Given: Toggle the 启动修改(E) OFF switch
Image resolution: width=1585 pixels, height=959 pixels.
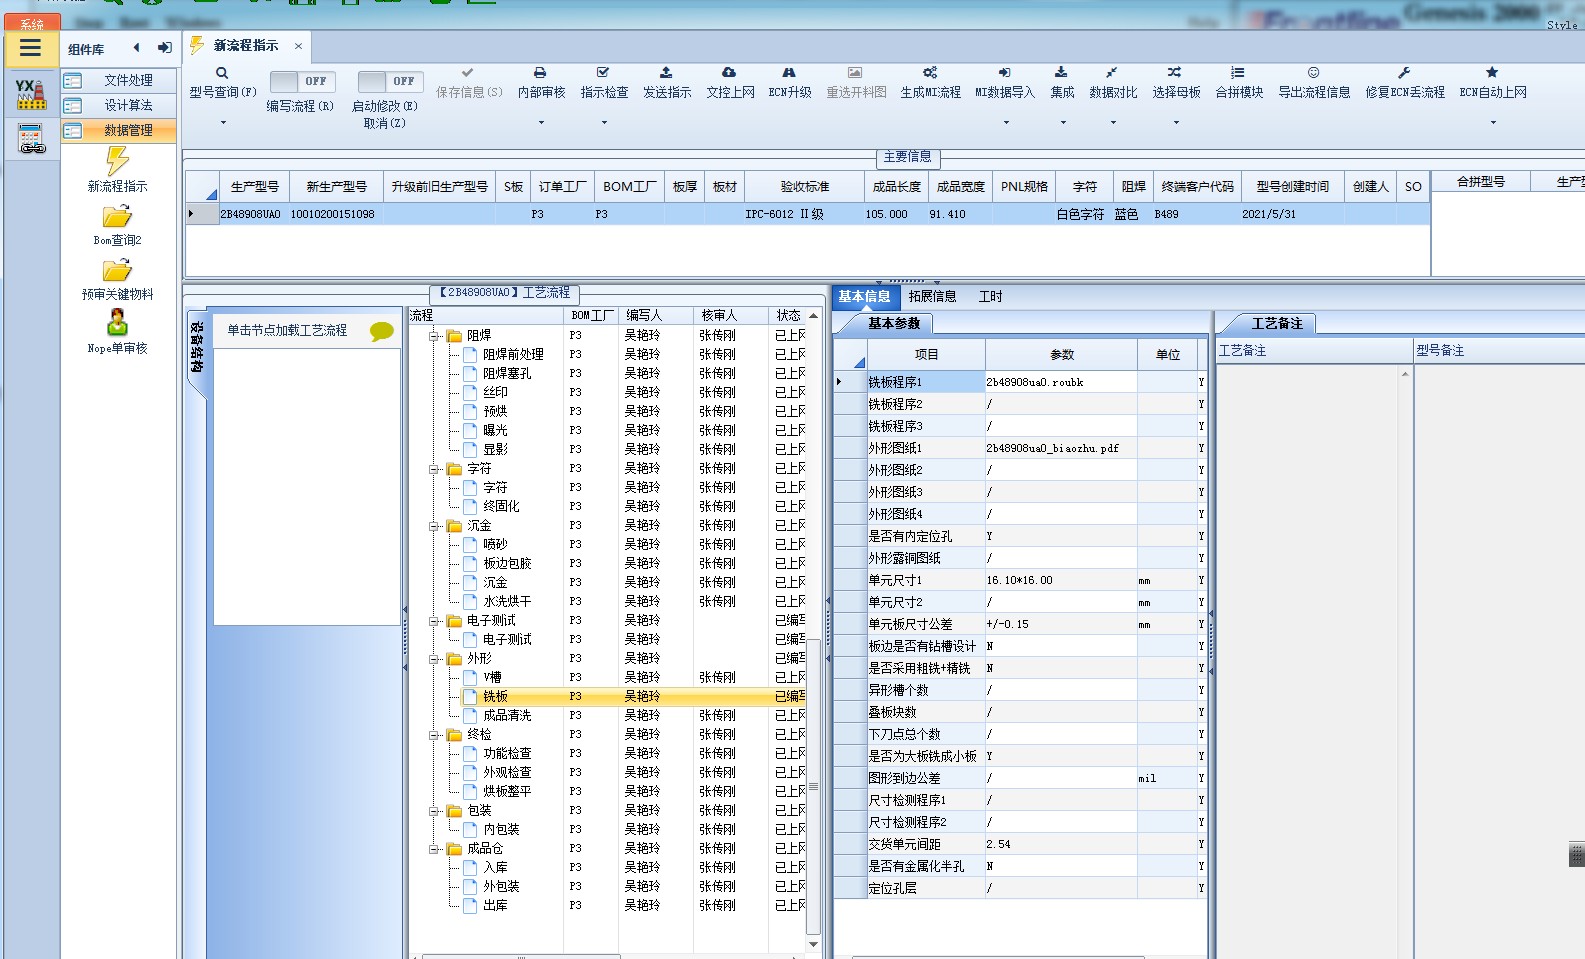Looking at the screenshot, I should point(390,81).
